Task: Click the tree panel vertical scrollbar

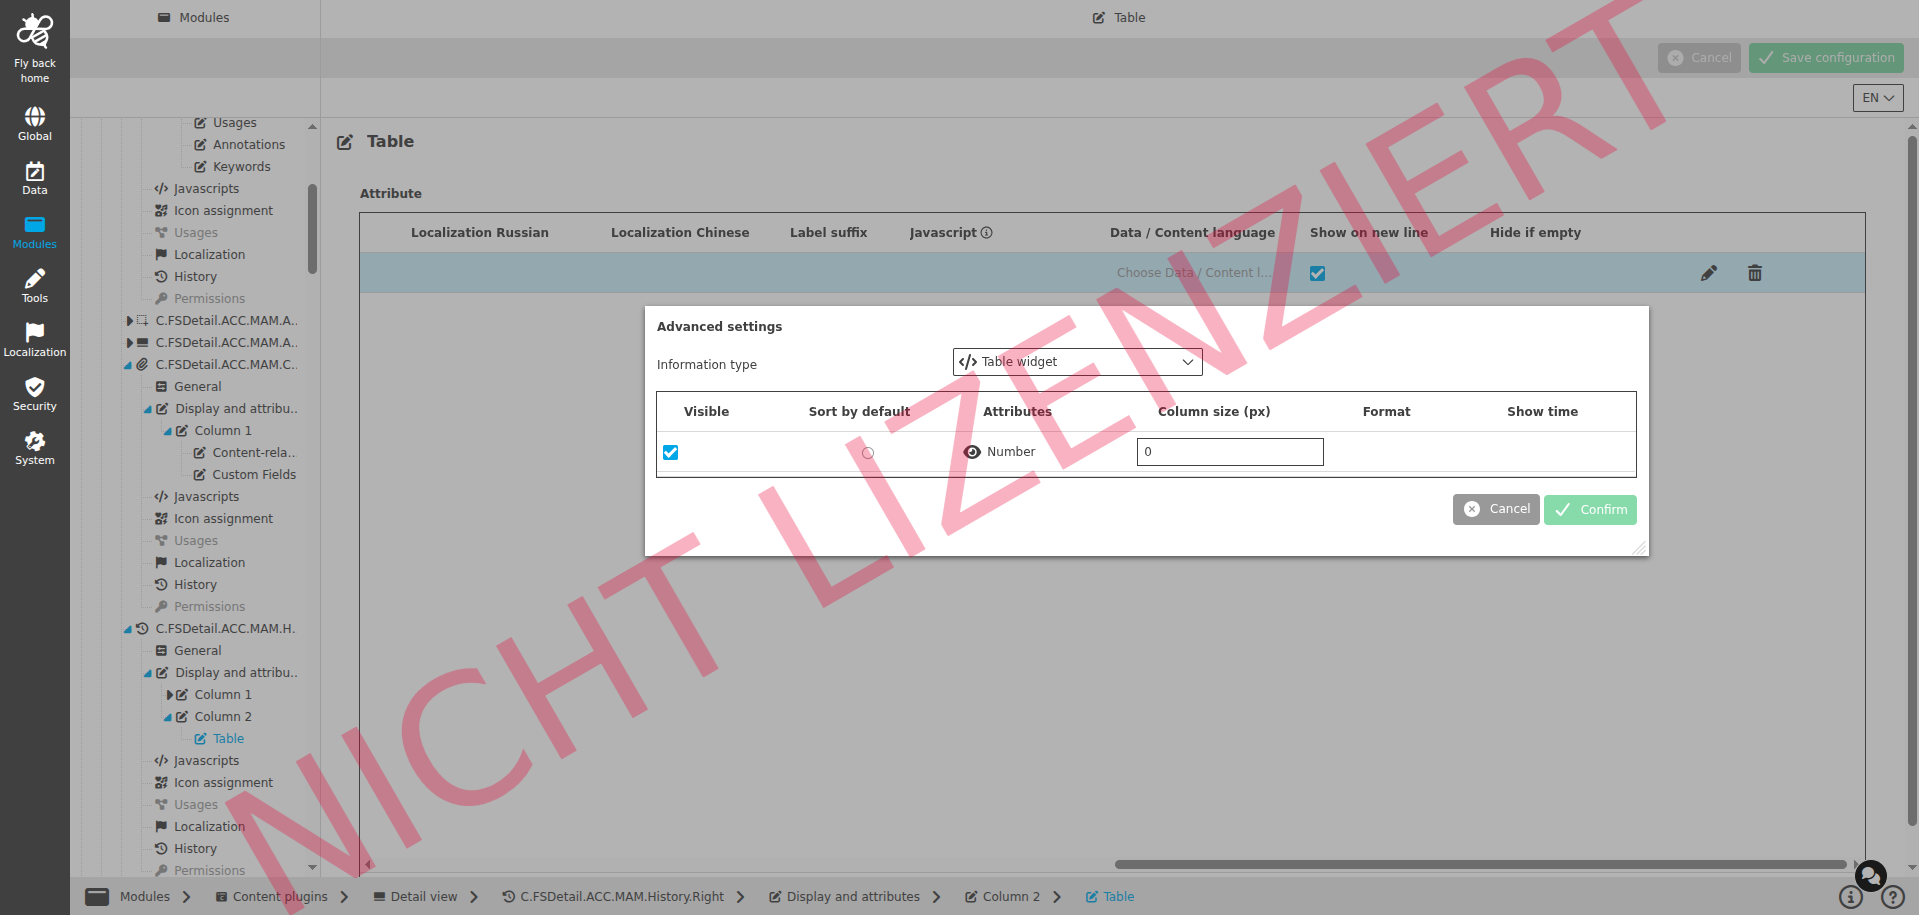Action: [312, 228]
